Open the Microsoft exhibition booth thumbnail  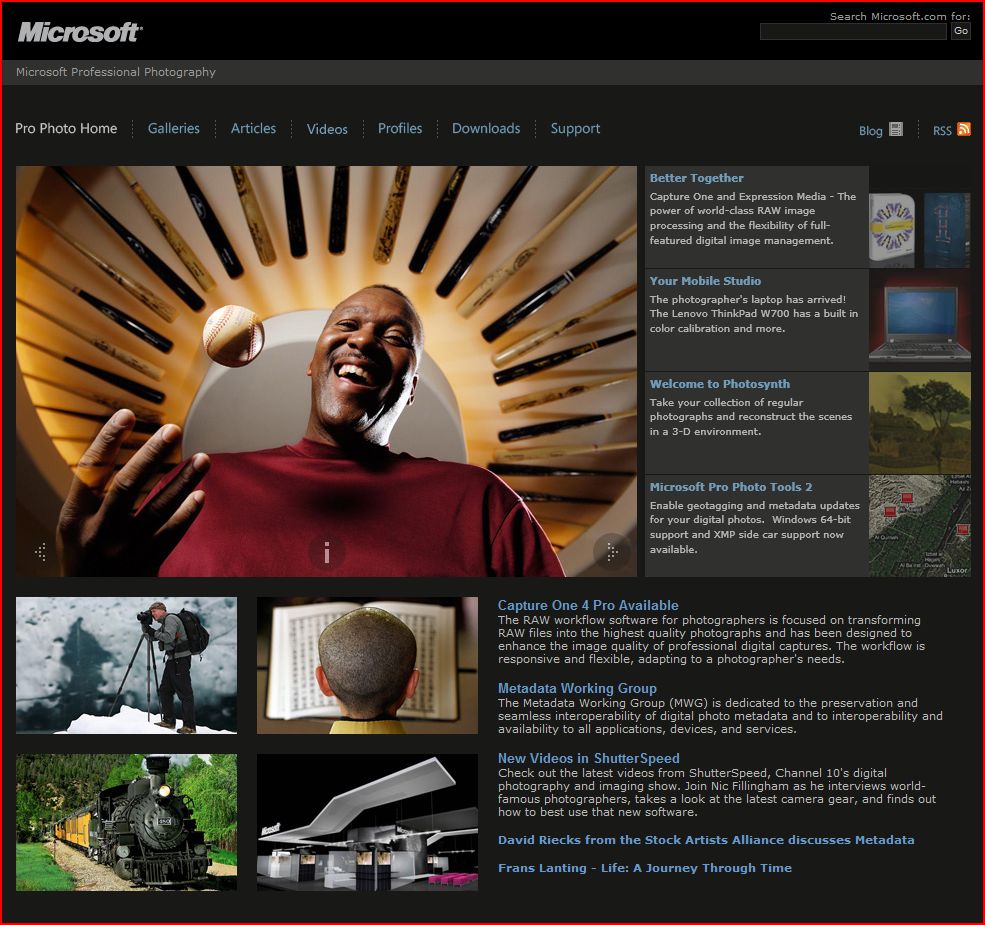pos(367,823)
